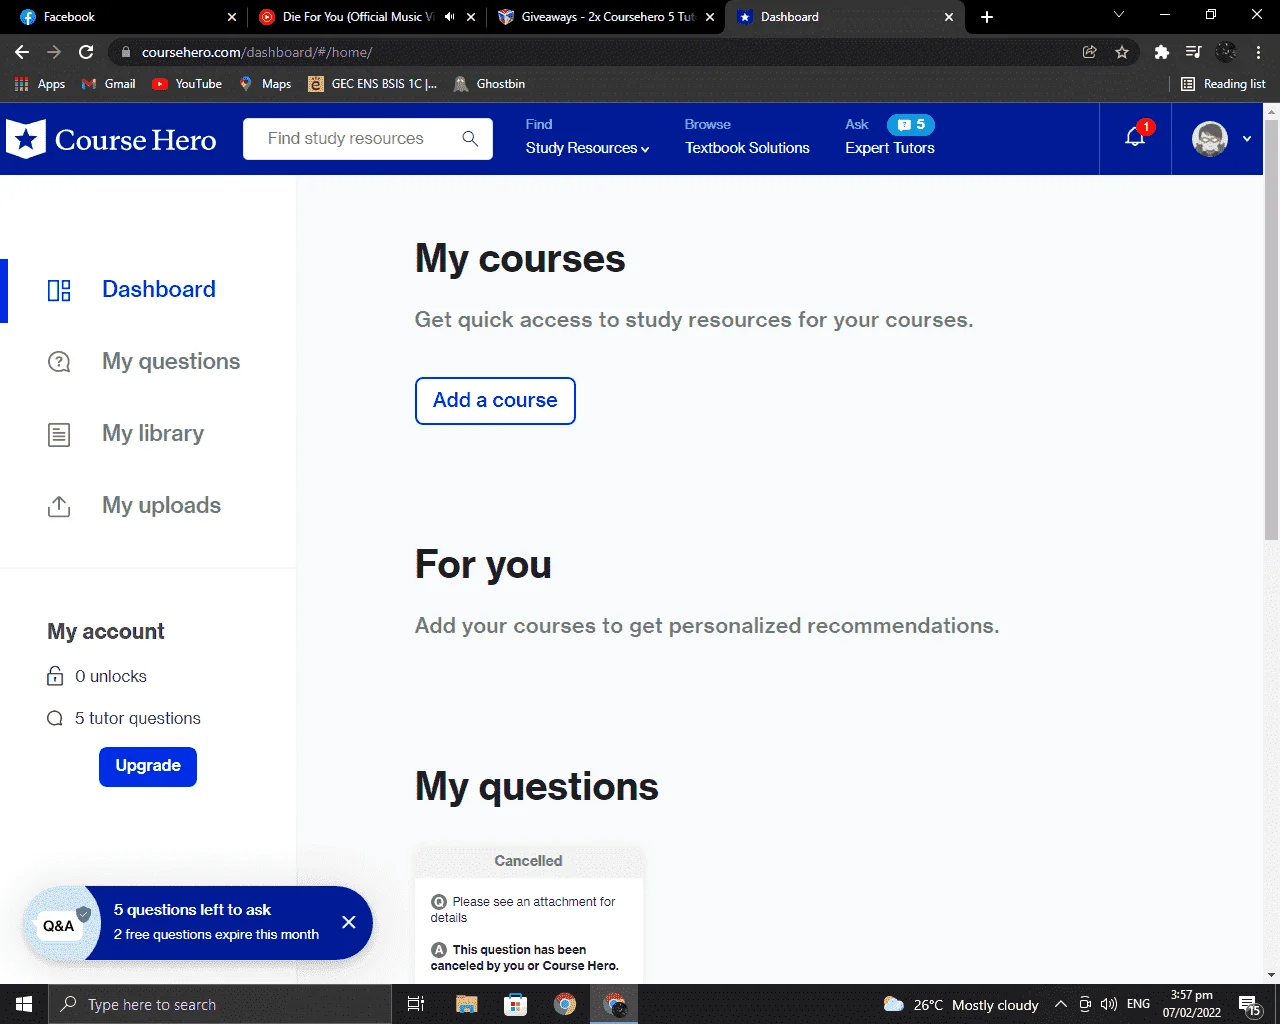Click the 0 unlocks link
Image resolution: width=1280 pixels, height=1024 pixels.
pyautogui.click(x=111, y=676)
